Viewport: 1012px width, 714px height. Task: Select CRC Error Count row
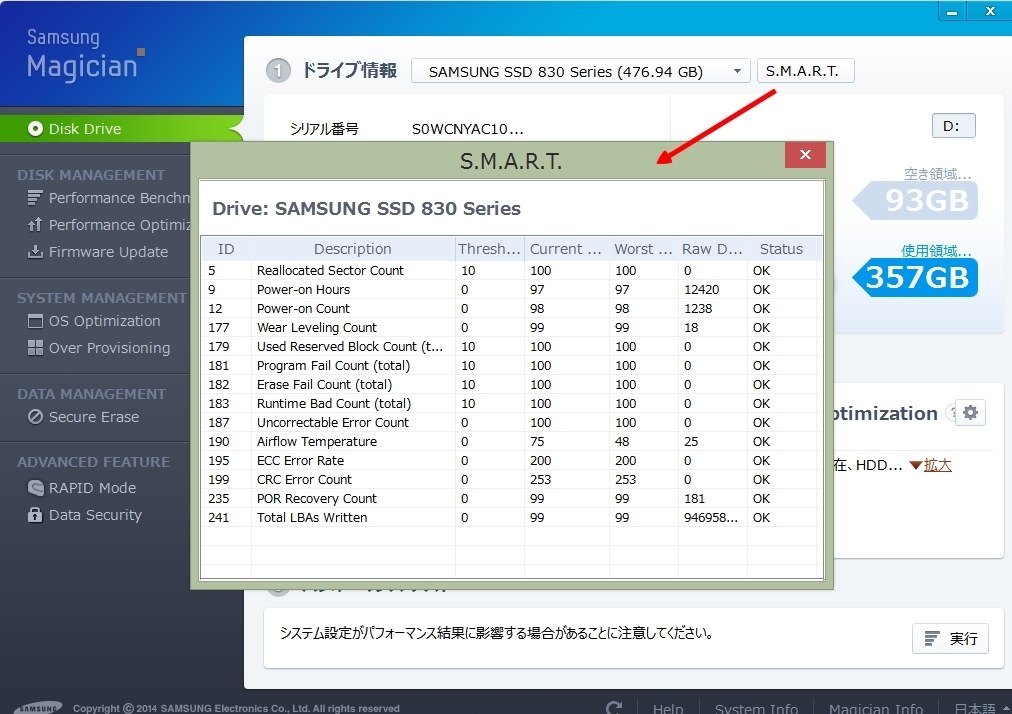click(511, 480)
